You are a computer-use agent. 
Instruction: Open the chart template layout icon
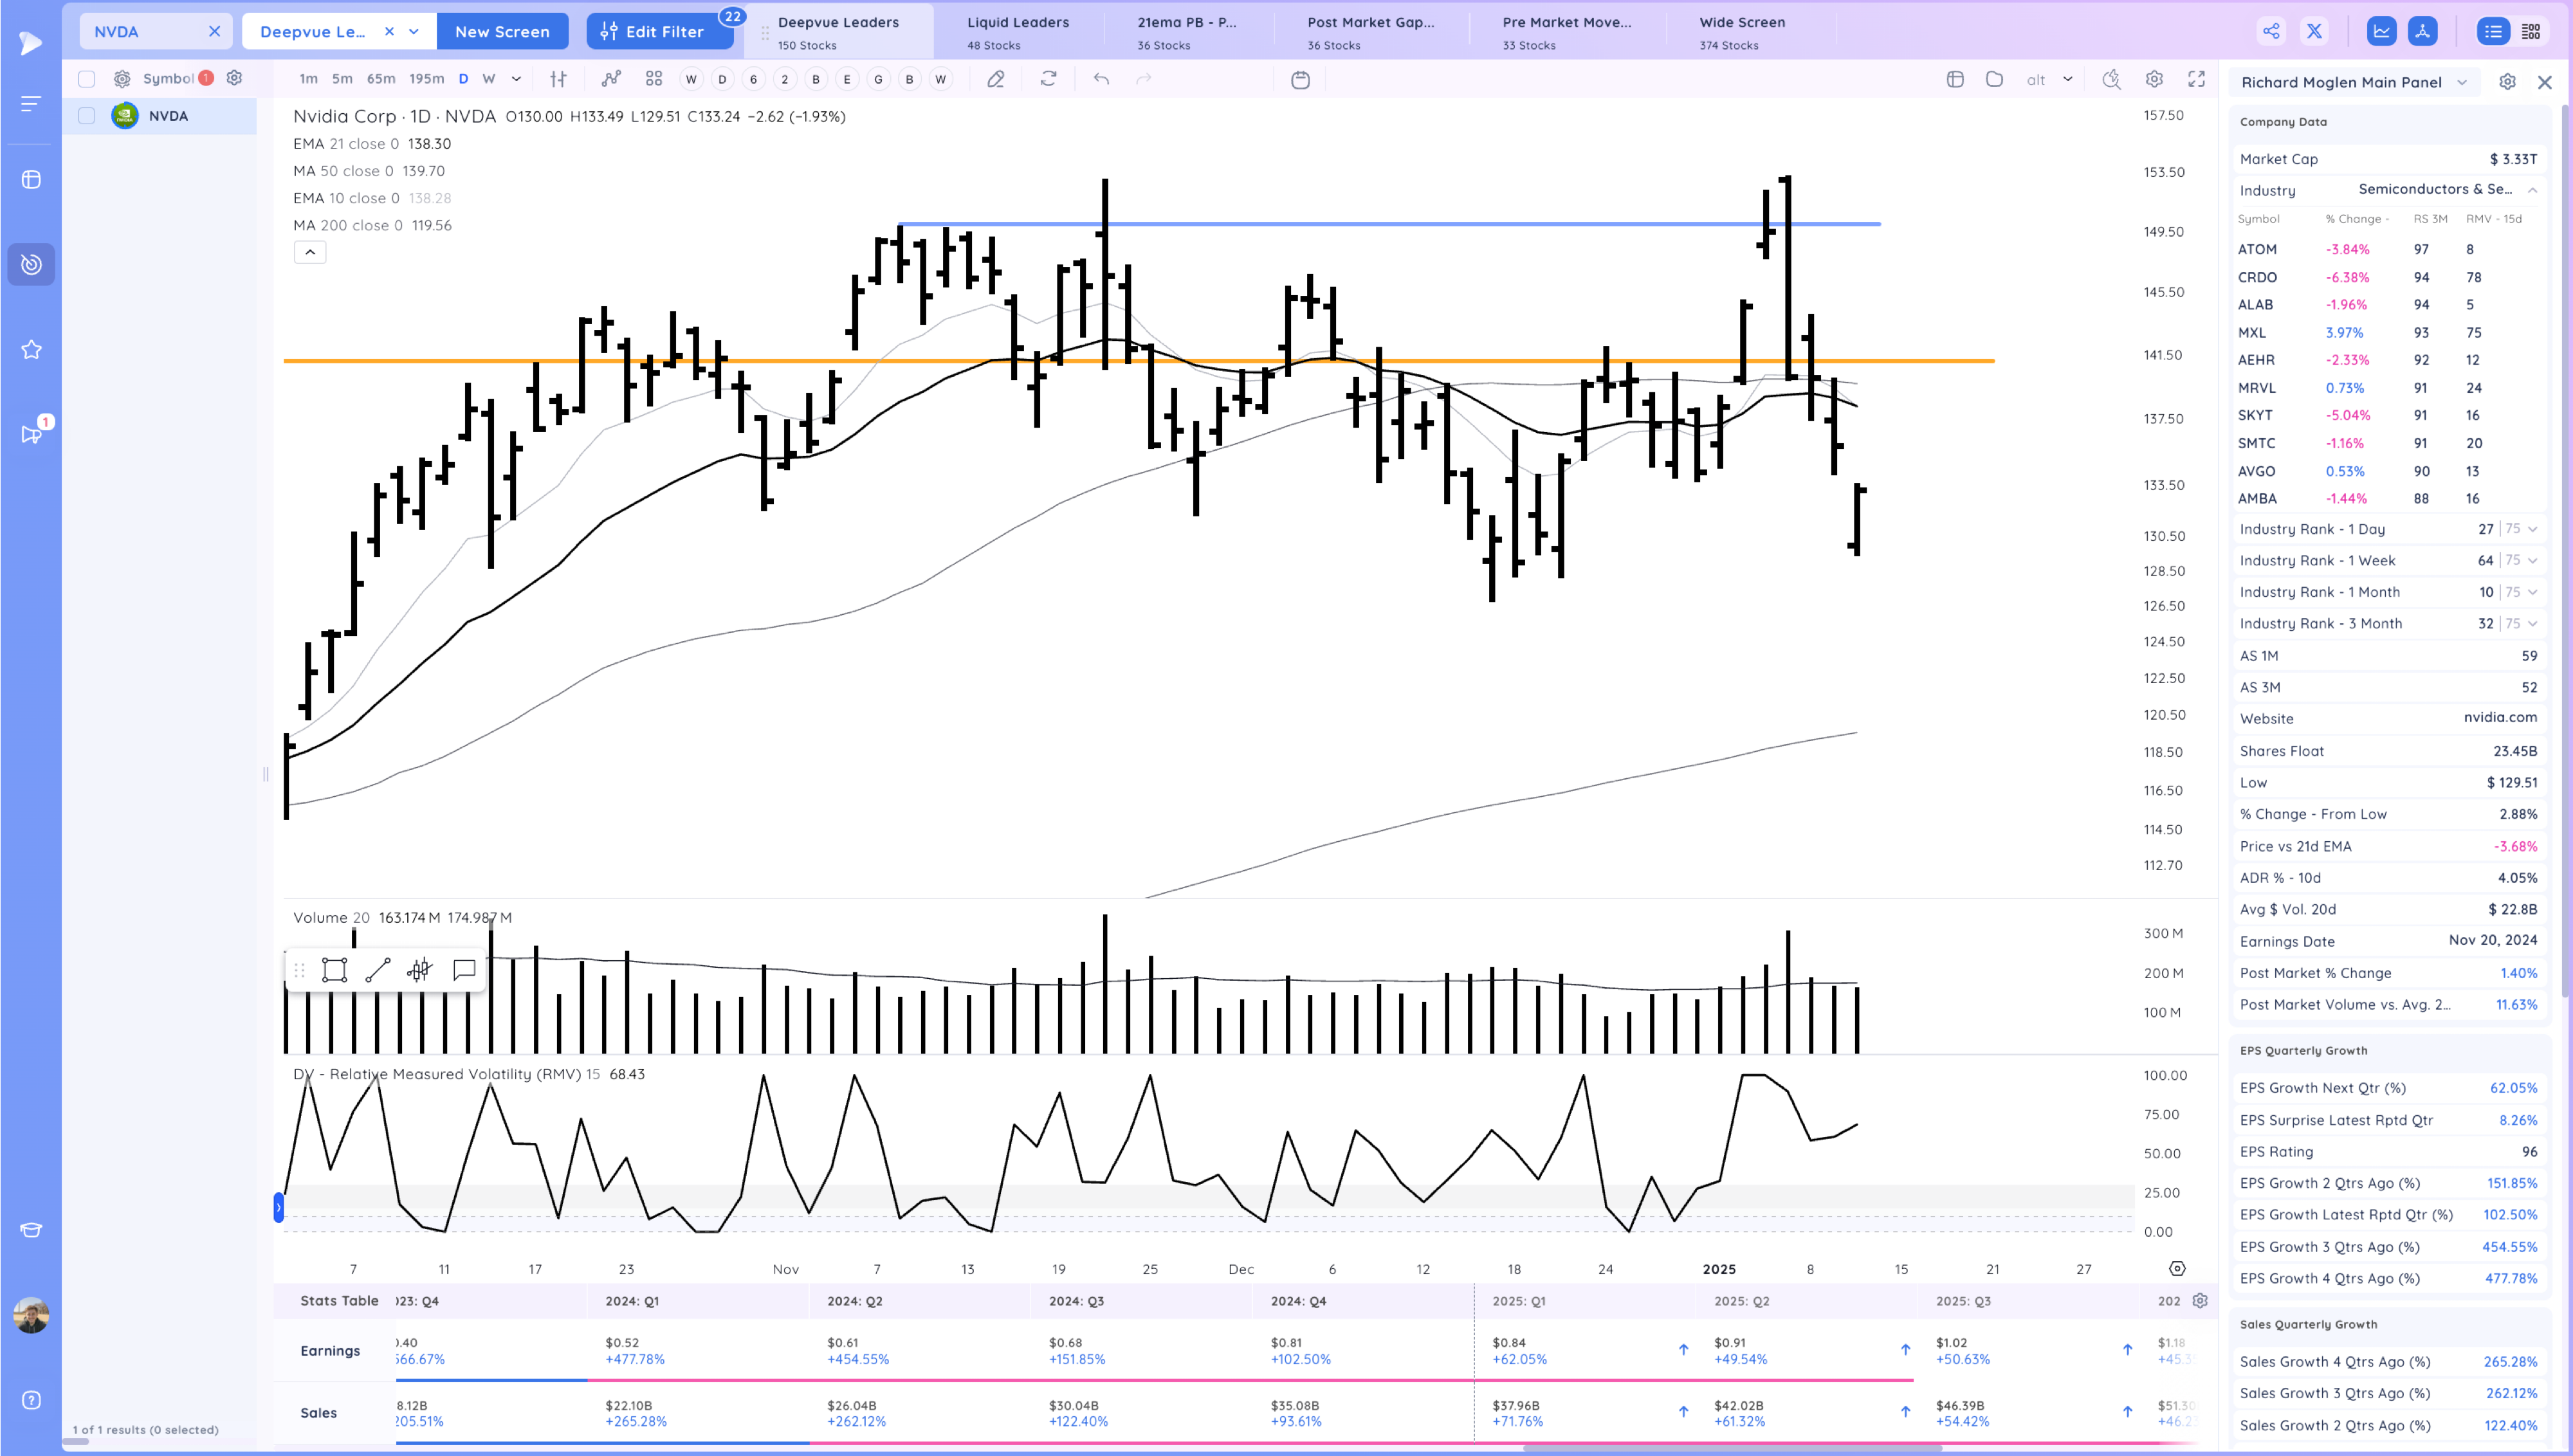(1955, 79)
